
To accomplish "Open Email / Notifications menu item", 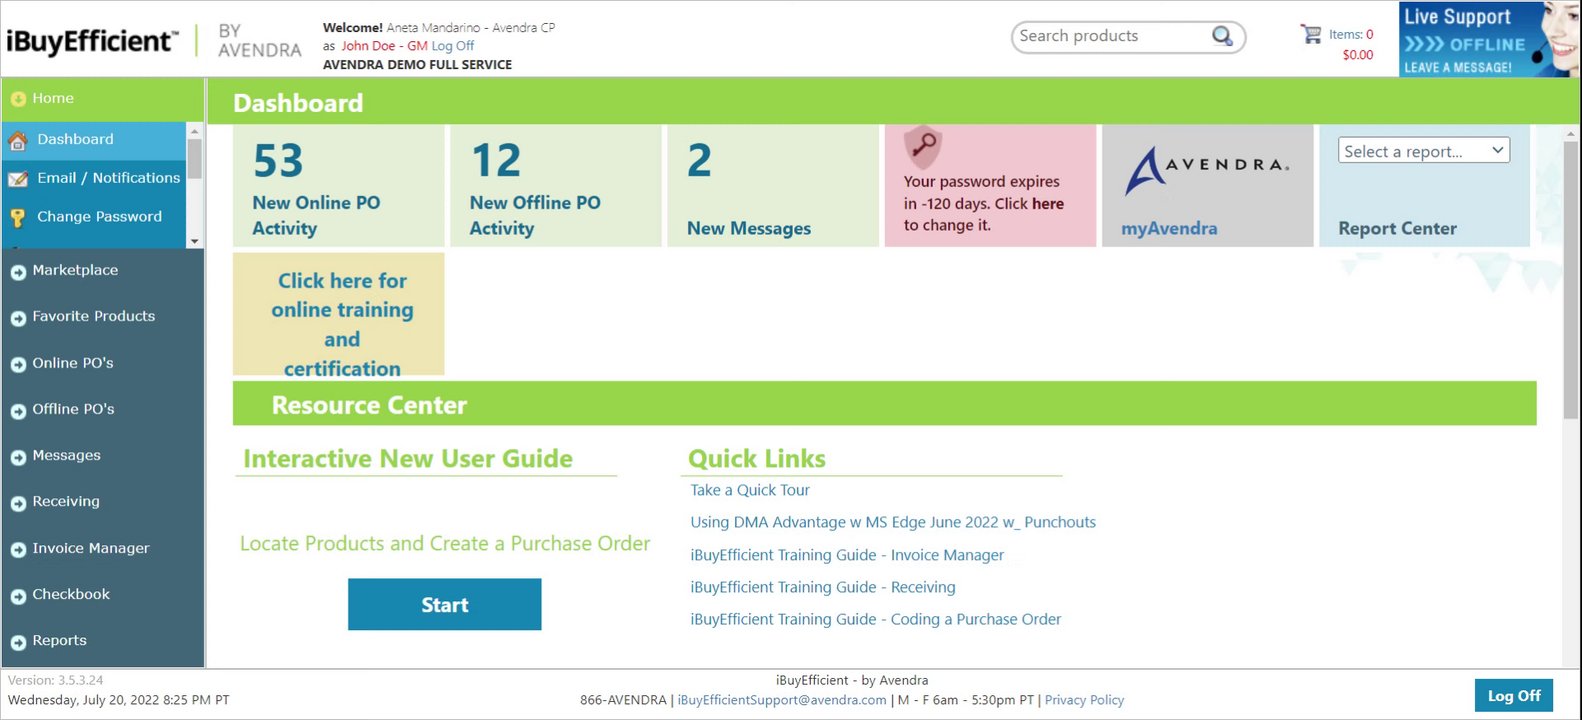I will [95, 178].
